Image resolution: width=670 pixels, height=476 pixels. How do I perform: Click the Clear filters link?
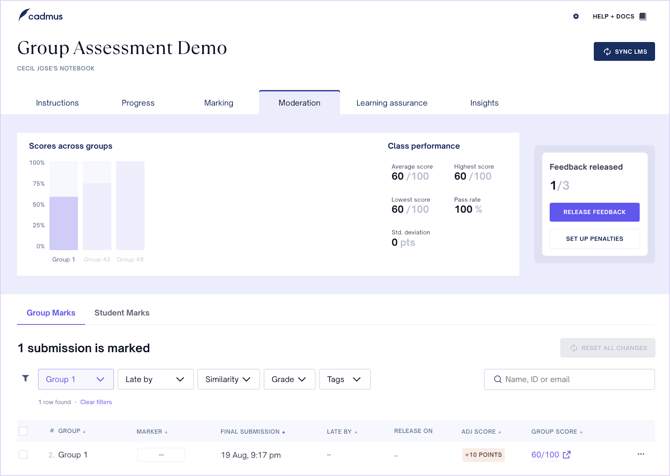point(96,402)
